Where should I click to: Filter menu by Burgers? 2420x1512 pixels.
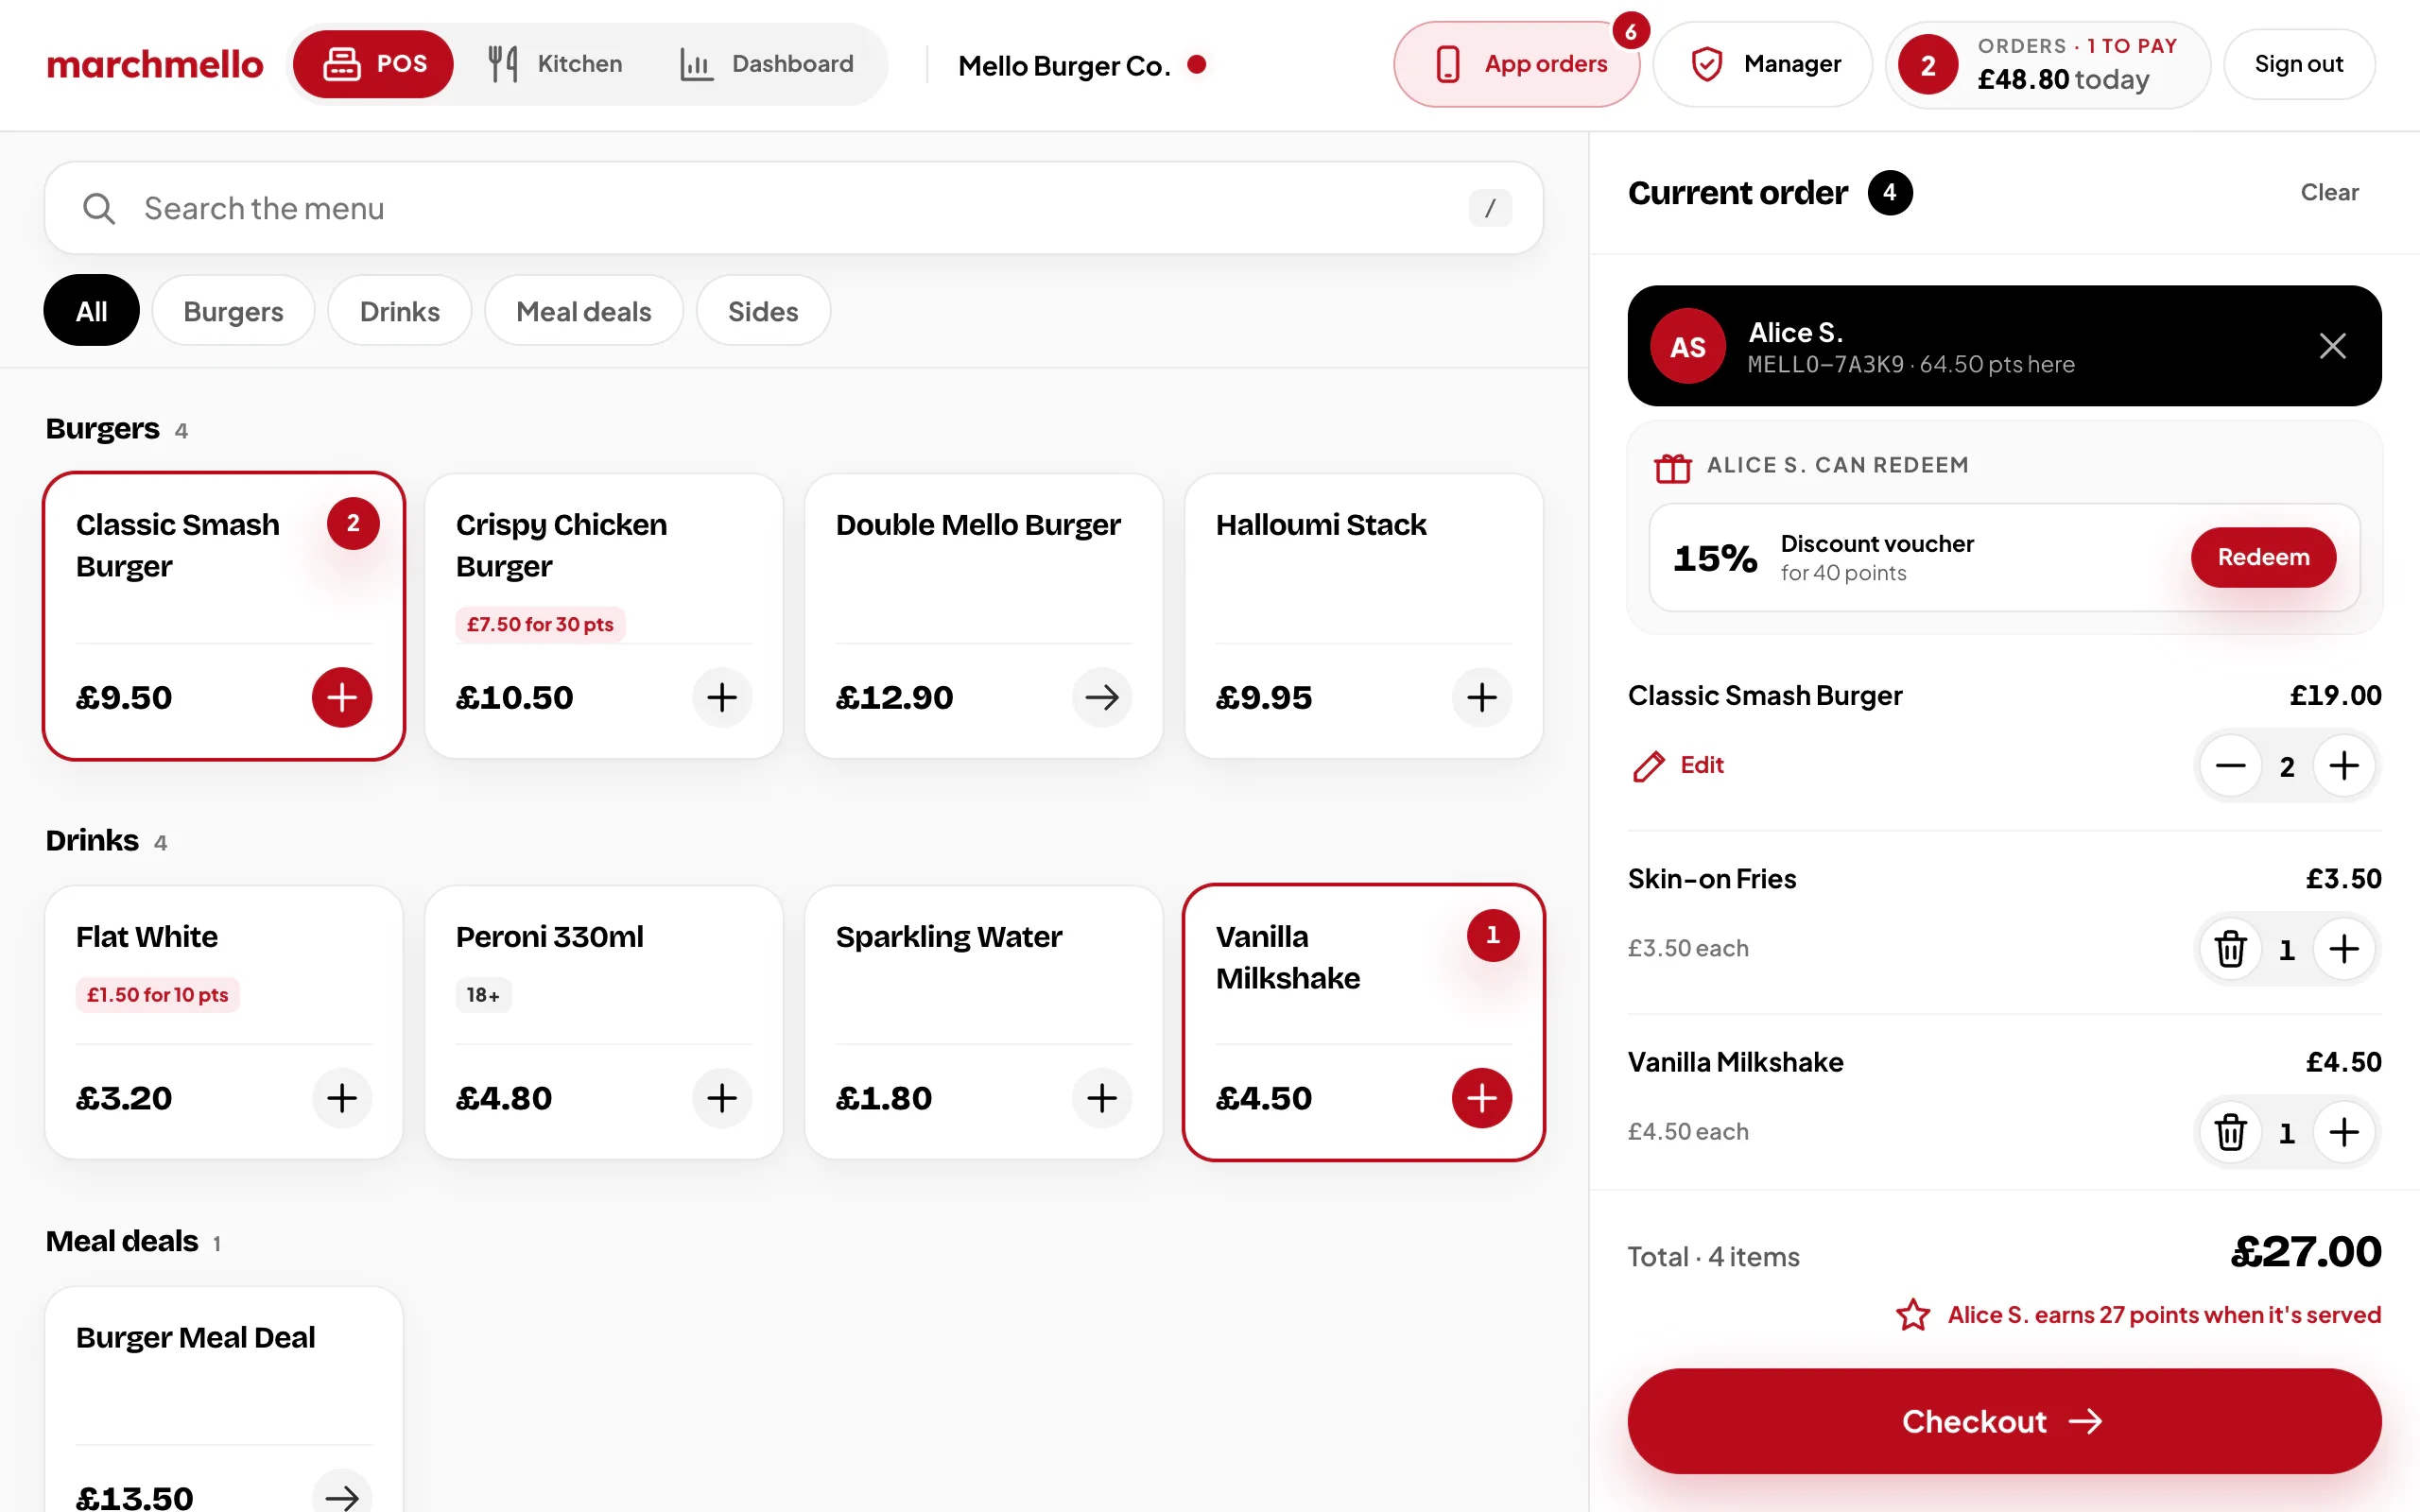[233, 311]
